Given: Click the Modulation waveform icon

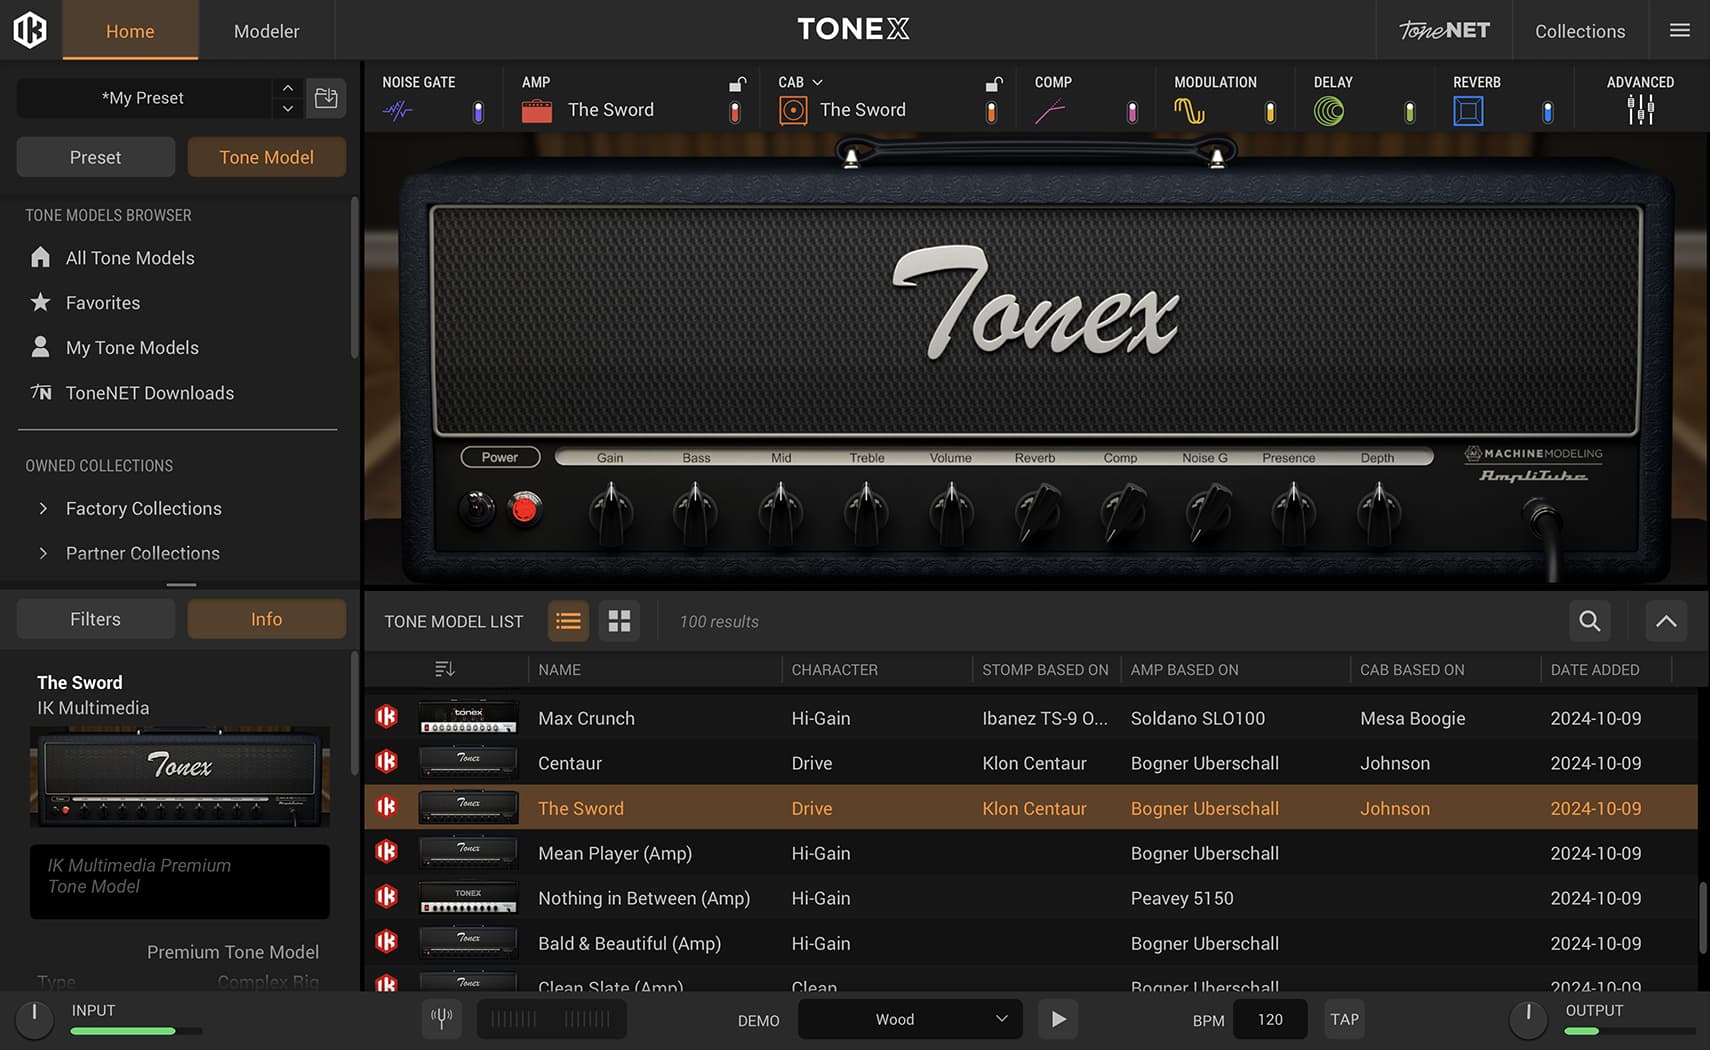Looking at the screenshot, I should tap(1189, 111).
